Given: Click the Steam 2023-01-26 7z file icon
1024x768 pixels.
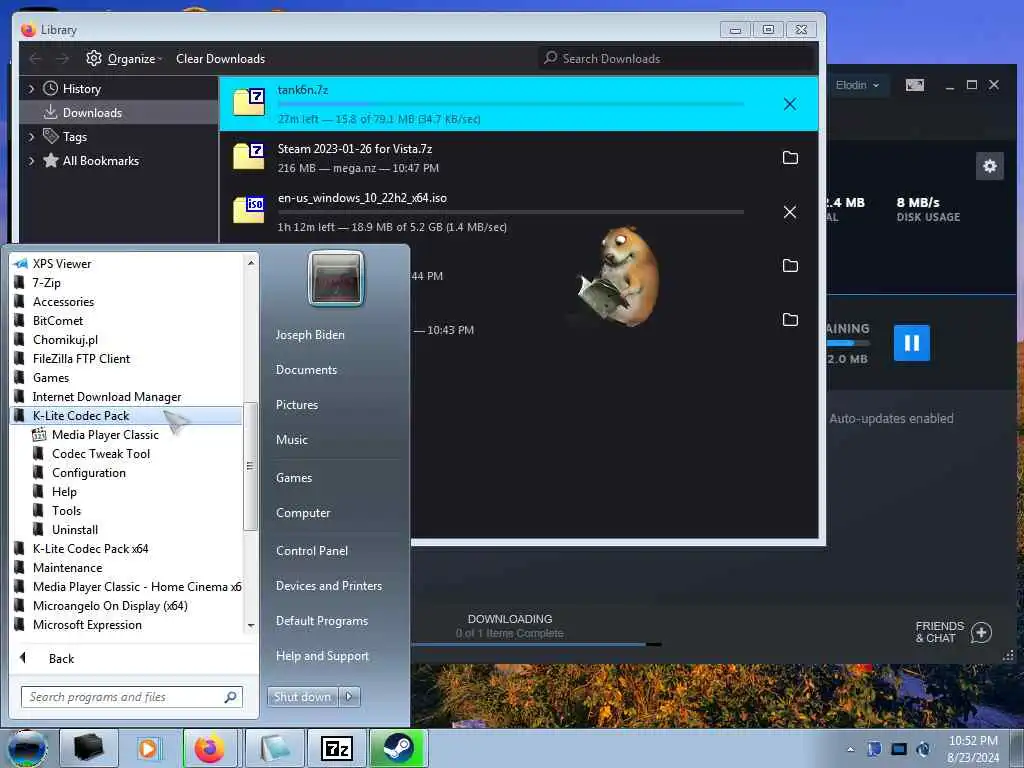Looking at the screenshot, I should [249, 157].
